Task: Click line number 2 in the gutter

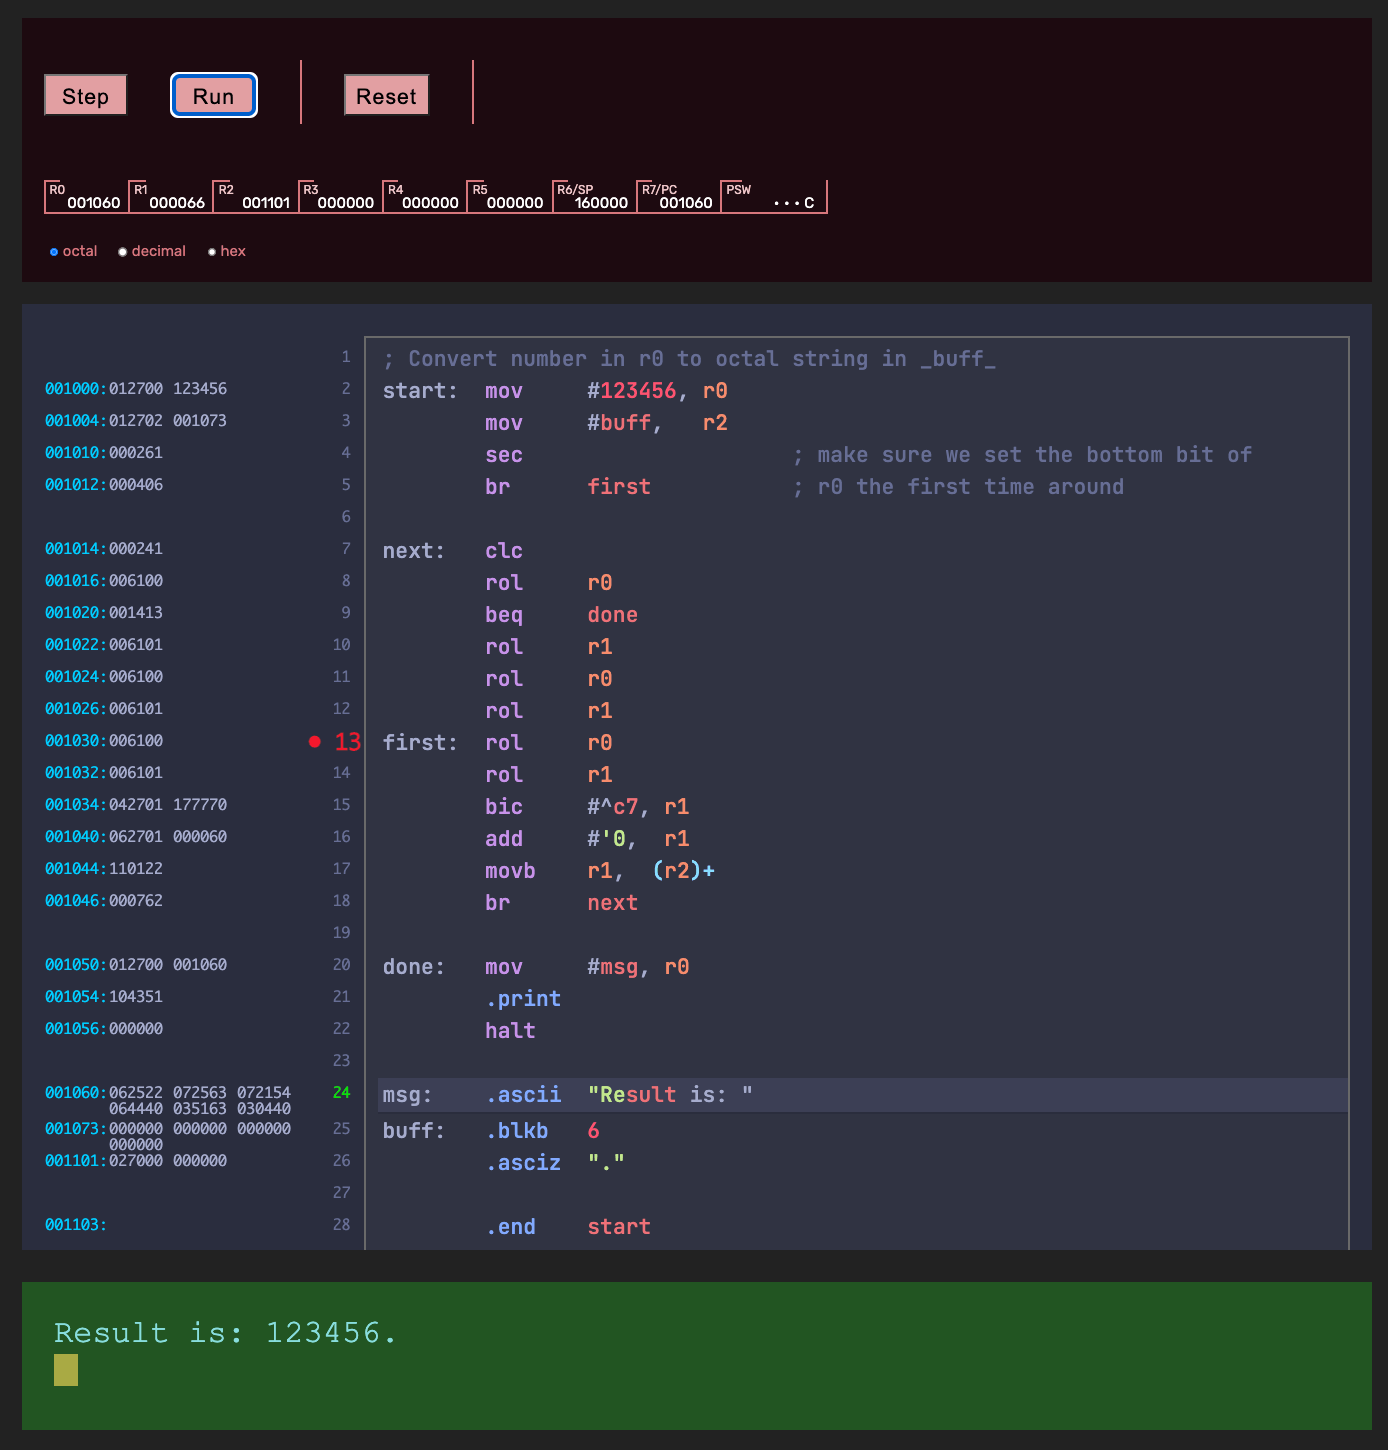Action: pyautogui.click(x=346, y=389)
